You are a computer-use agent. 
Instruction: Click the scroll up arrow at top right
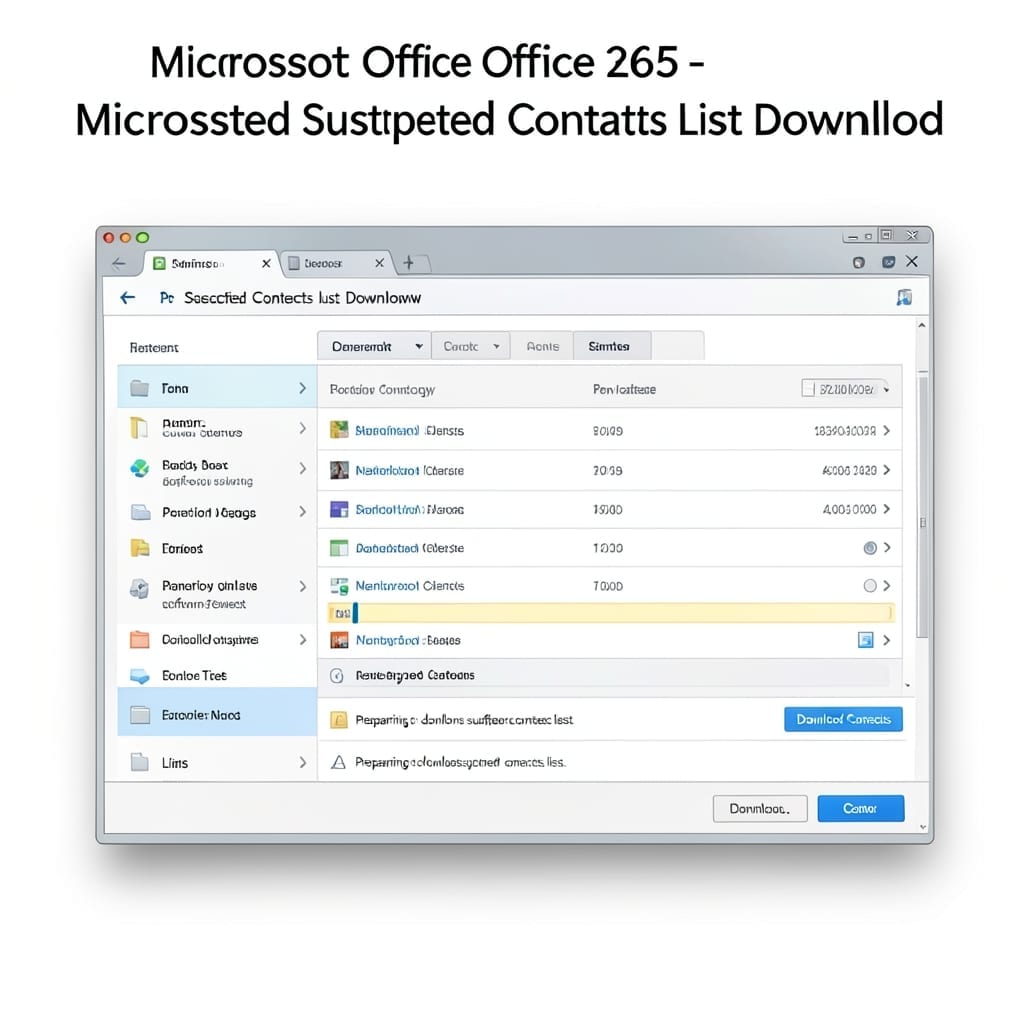point(922,325)
